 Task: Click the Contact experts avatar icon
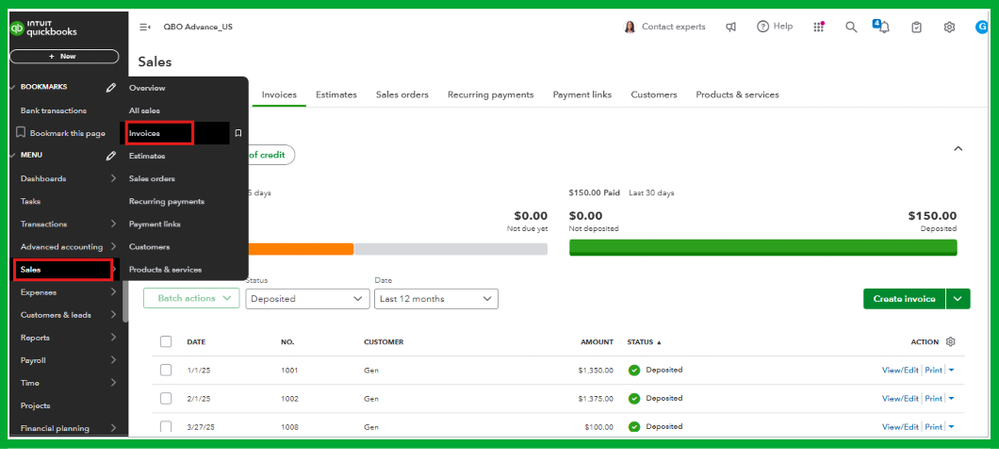[629, 27]
